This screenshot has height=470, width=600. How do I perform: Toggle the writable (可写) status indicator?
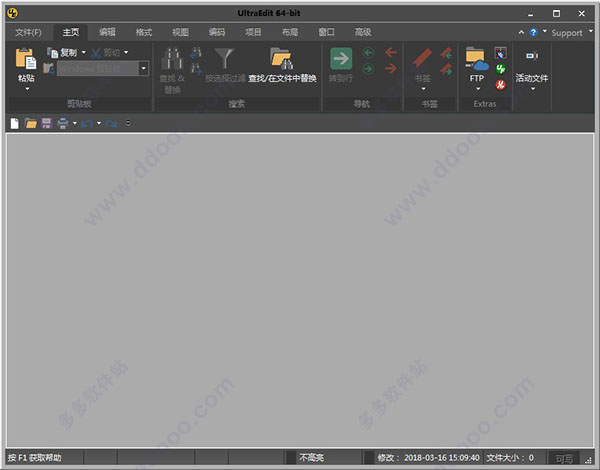(x=564, y=458)
